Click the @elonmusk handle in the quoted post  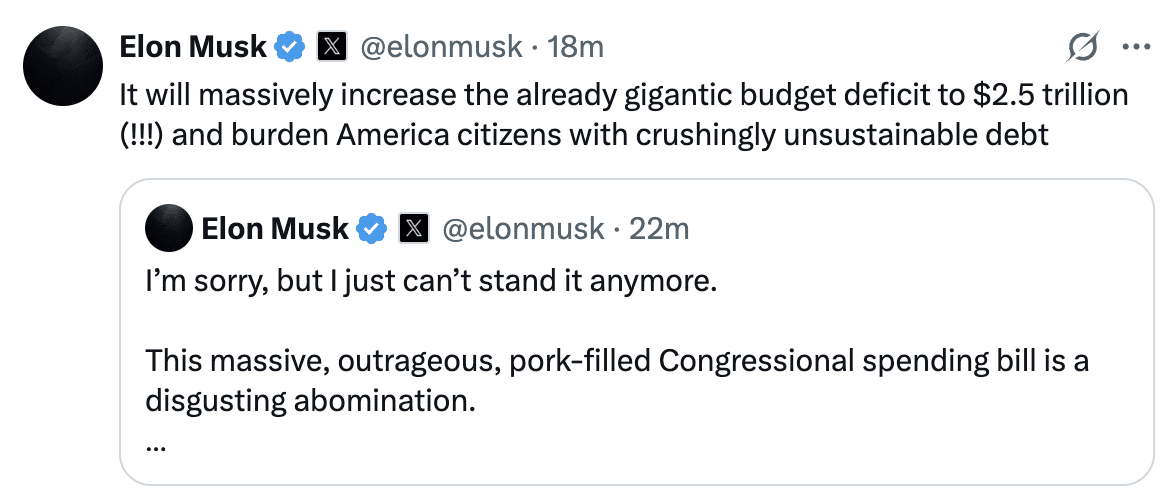click(523, 229)
